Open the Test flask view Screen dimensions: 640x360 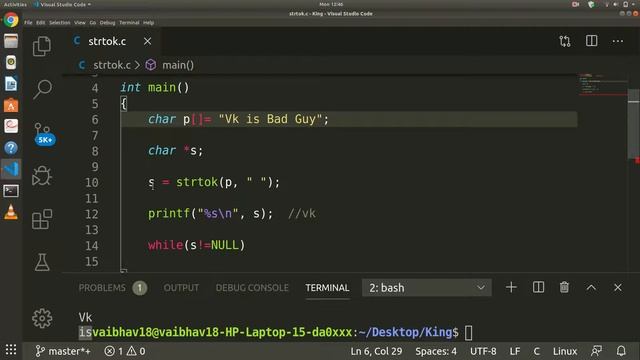point(42,262)
